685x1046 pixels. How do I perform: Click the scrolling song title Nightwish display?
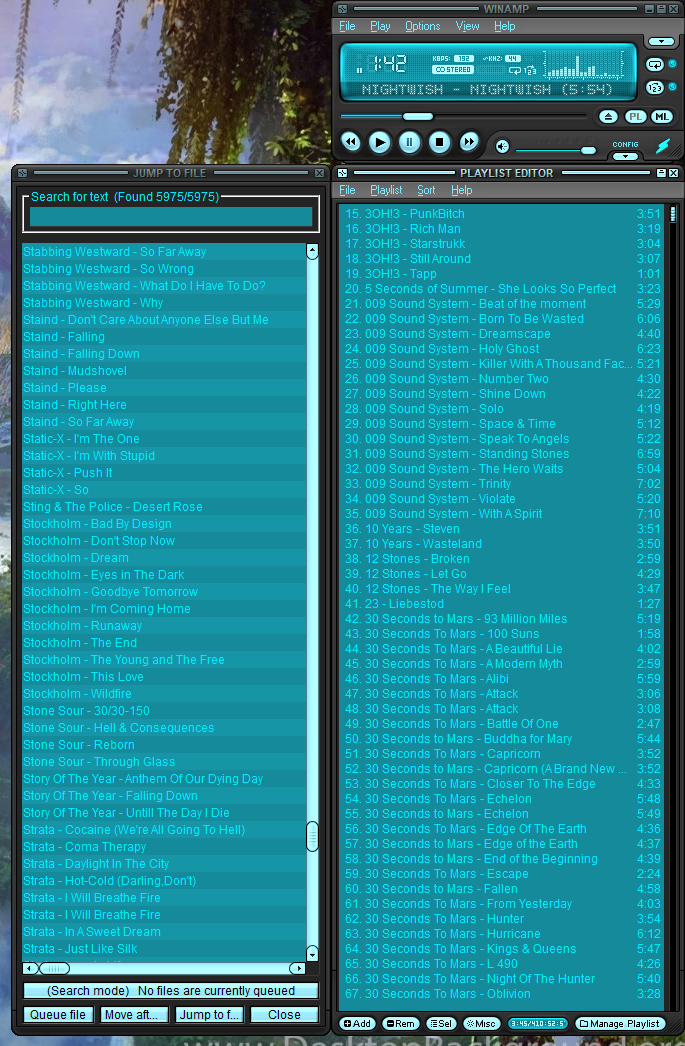[x=487, y=89]
